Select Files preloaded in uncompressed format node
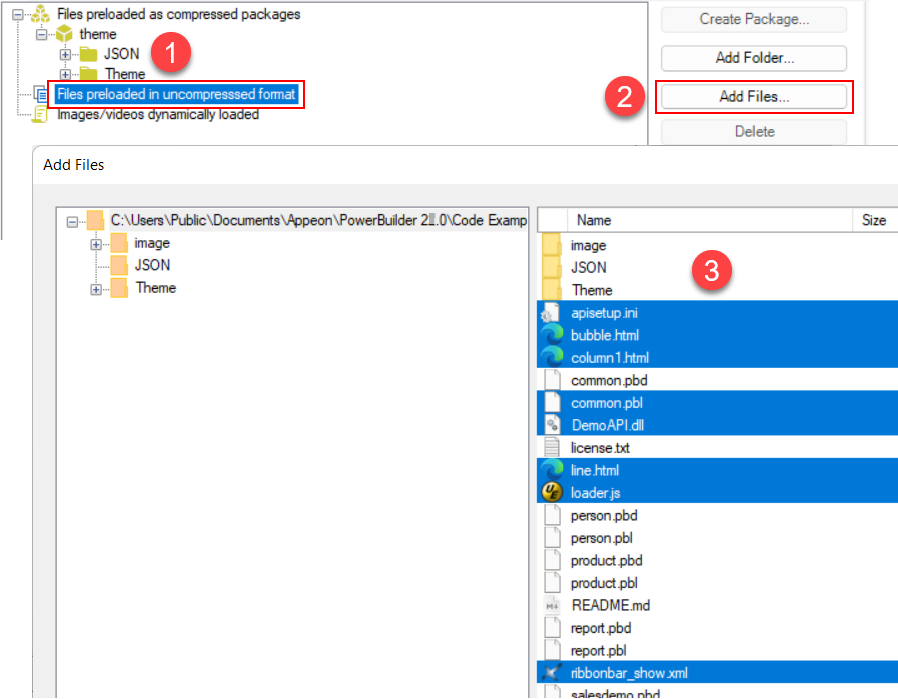The width and height of the screenshot is (898, 699). point(176,94)
